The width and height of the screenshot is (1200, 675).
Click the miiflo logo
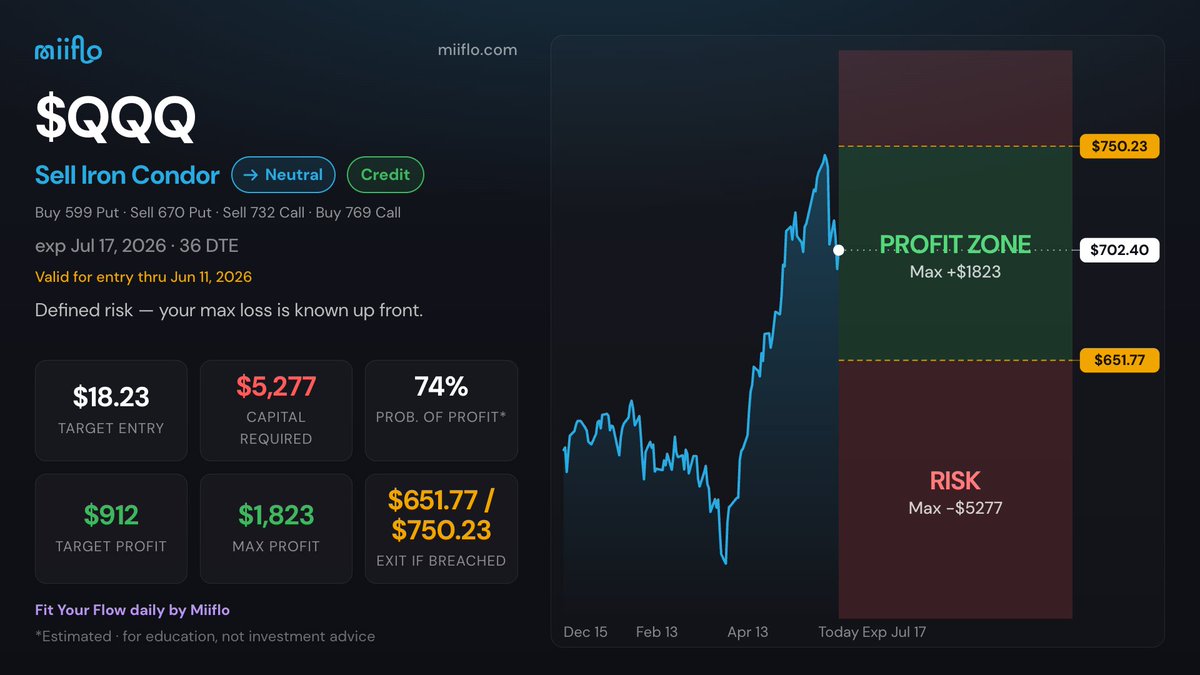pos(68,51)
